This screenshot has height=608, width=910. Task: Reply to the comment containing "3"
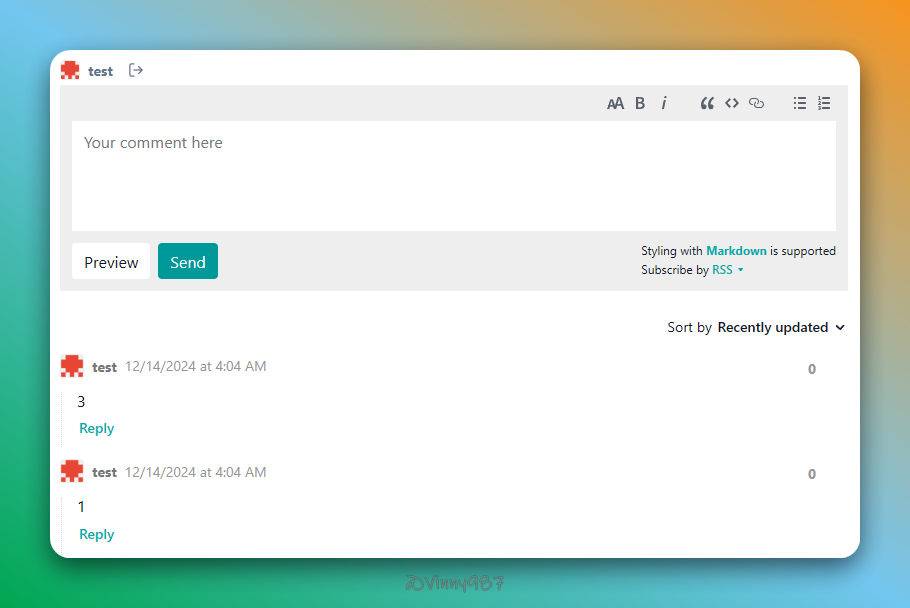pos(97,428)
